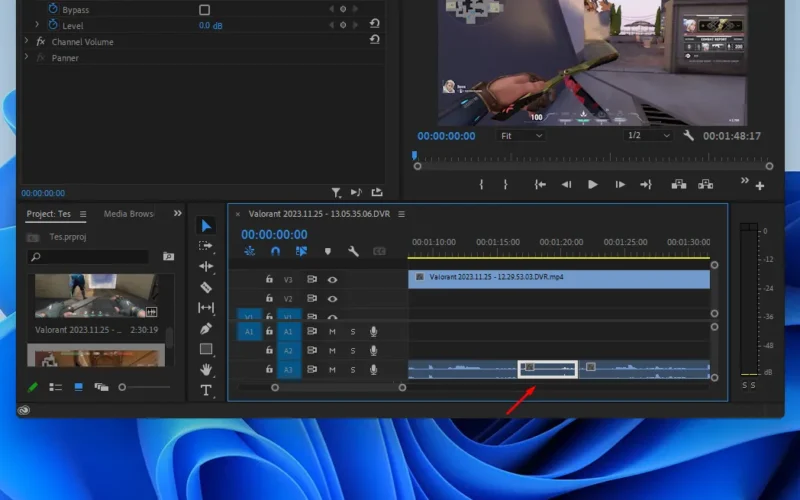Image resolution: width=800 pixels, height=500 pixels.
Task: Open Program Monitor settings wrench
Action: click(688, 136)
